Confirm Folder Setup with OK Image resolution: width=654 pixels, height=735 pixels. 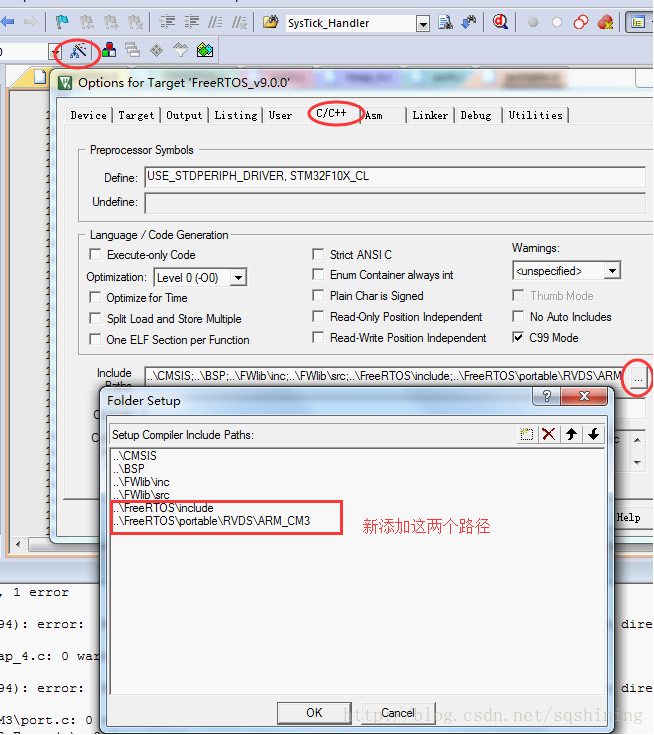tap(314, 713)
